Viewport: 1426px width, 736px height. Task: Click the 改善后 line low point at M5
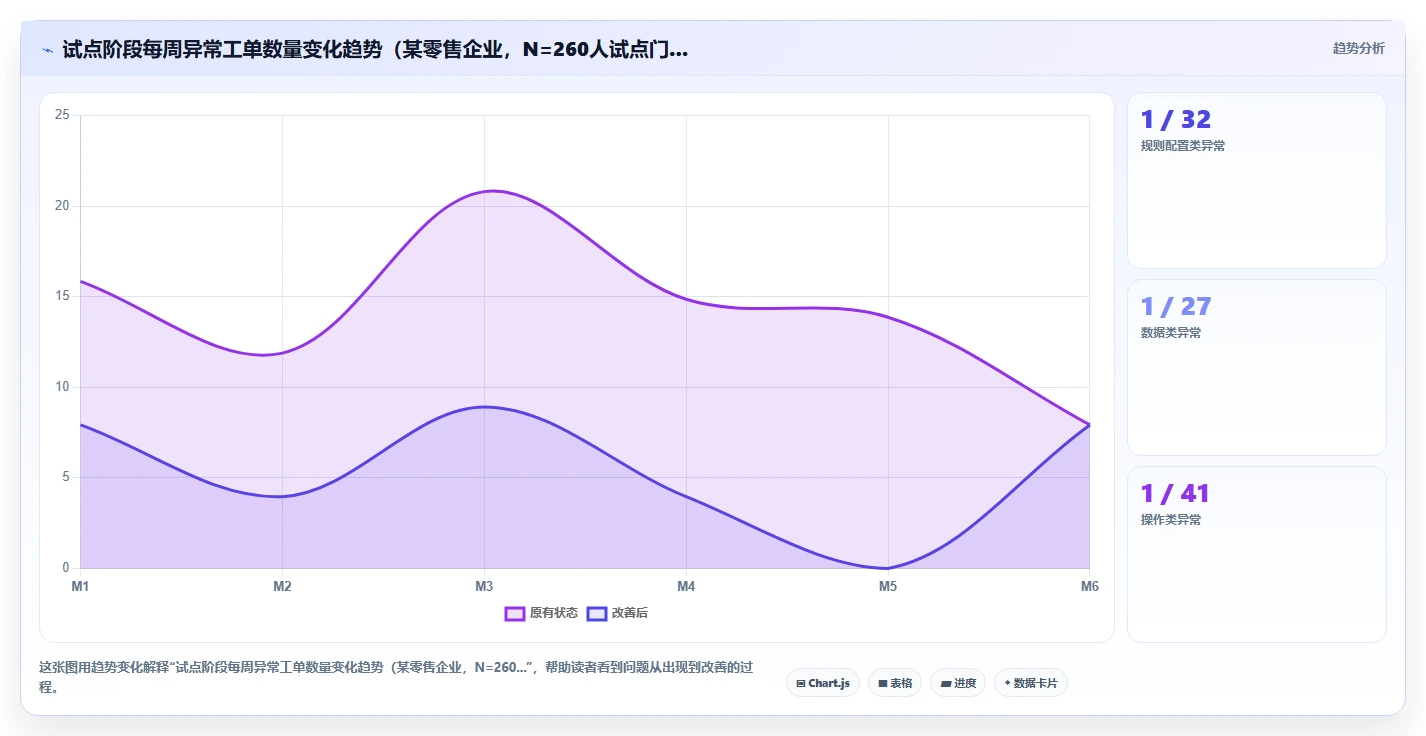click(x=888, y=568)
